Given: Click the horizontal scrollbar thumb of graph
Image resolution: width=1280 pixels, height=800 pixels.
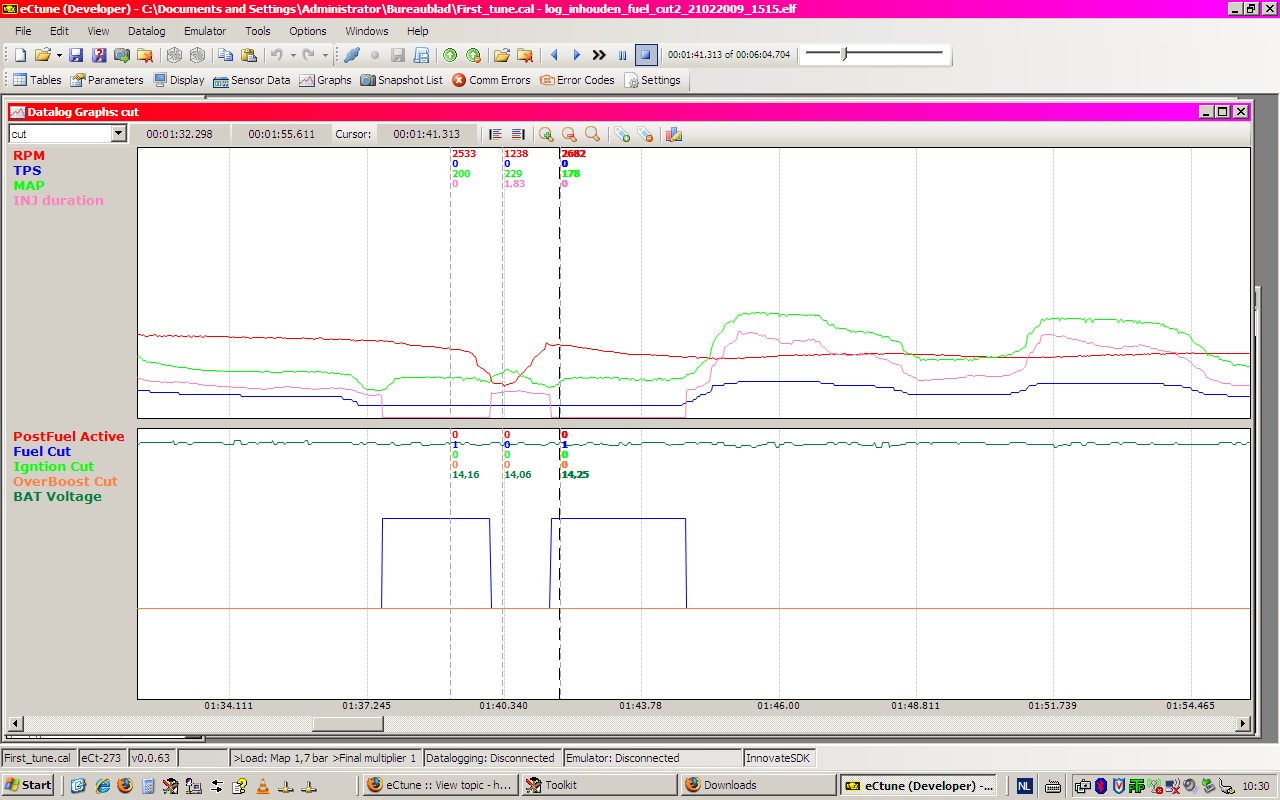Looking at the screenshot, I should click(x=348, y=724).
